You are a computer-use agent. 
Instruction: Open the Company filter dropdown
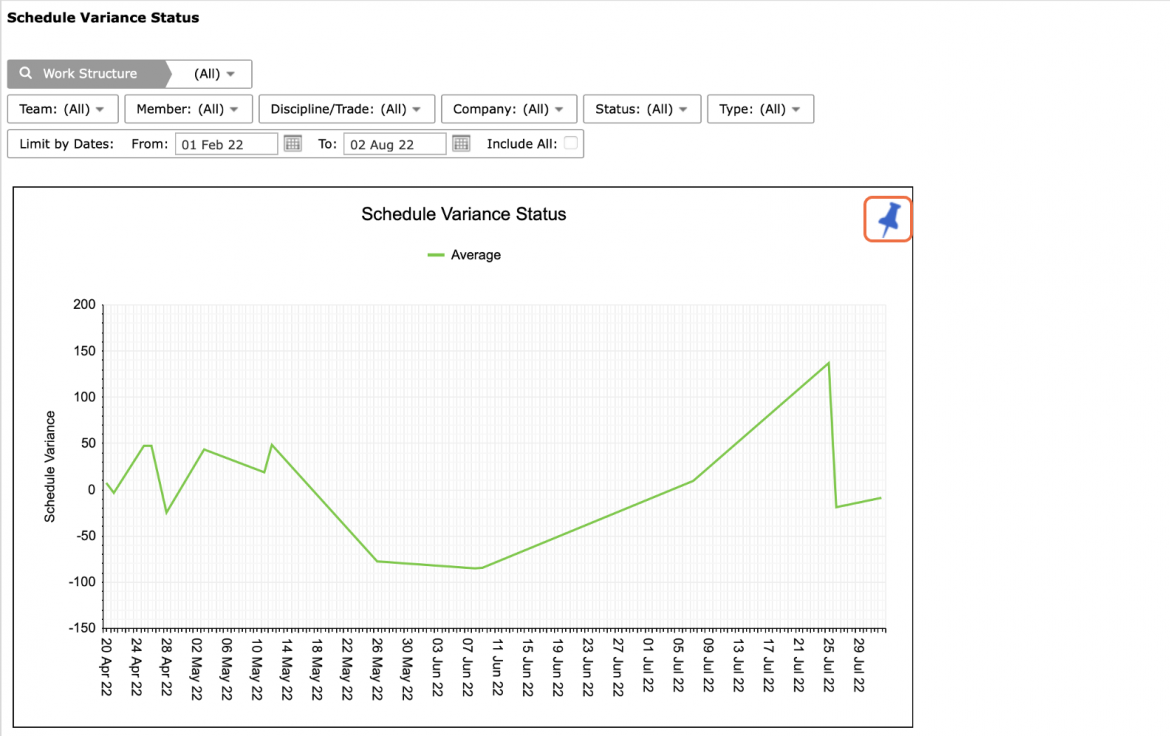509,109
